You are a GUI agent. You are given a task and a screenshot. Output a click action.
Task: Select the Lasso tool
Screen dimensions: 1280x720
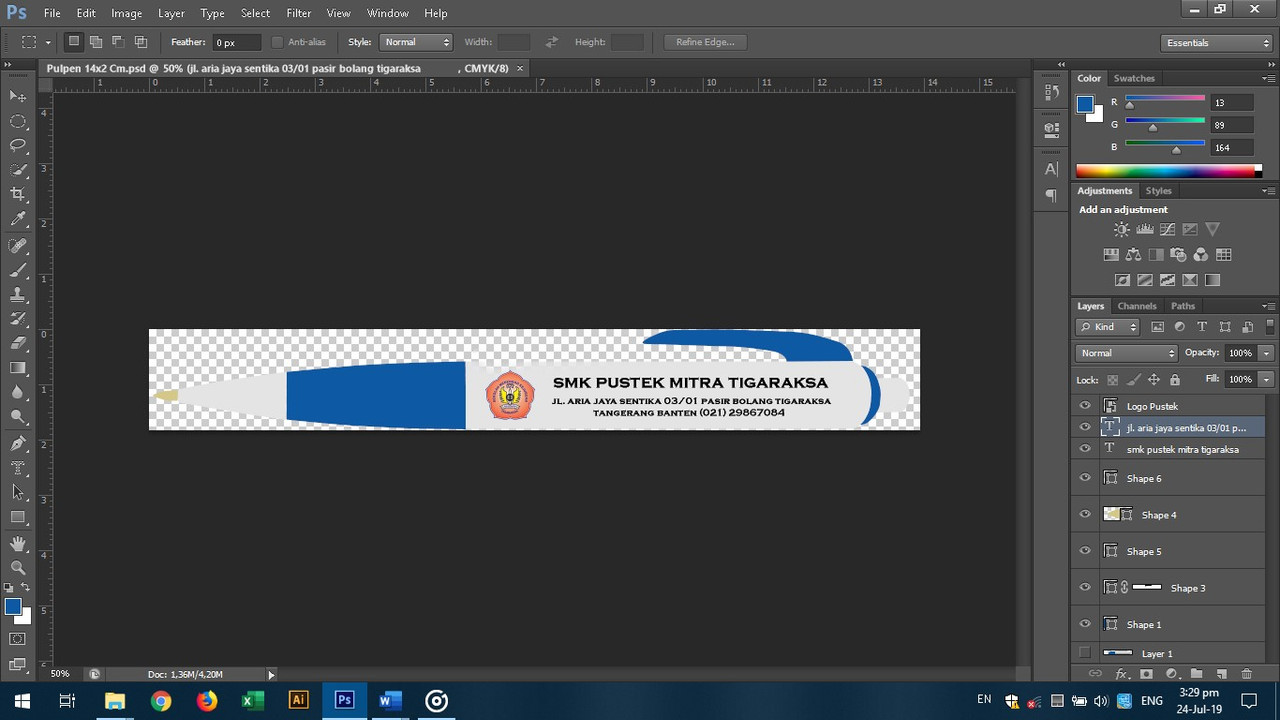click(x=18, y=146)
